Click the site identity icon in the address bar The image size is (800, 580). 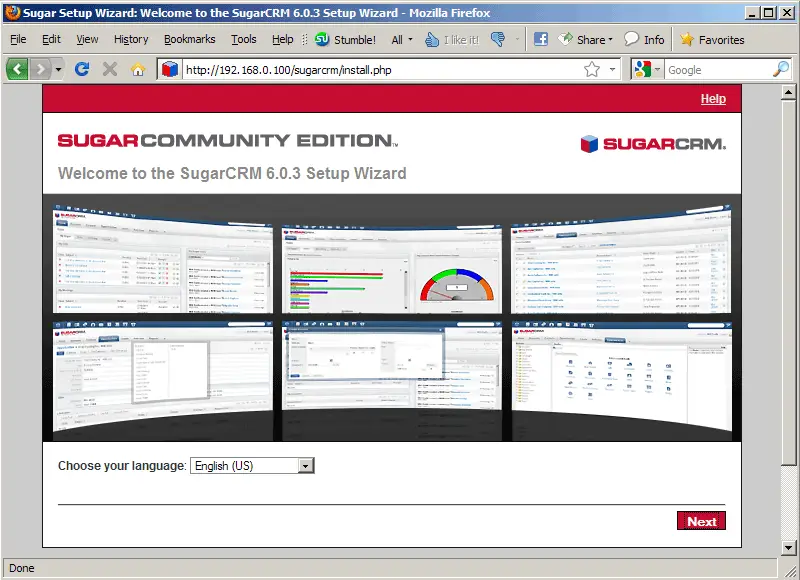click(170, 69)
